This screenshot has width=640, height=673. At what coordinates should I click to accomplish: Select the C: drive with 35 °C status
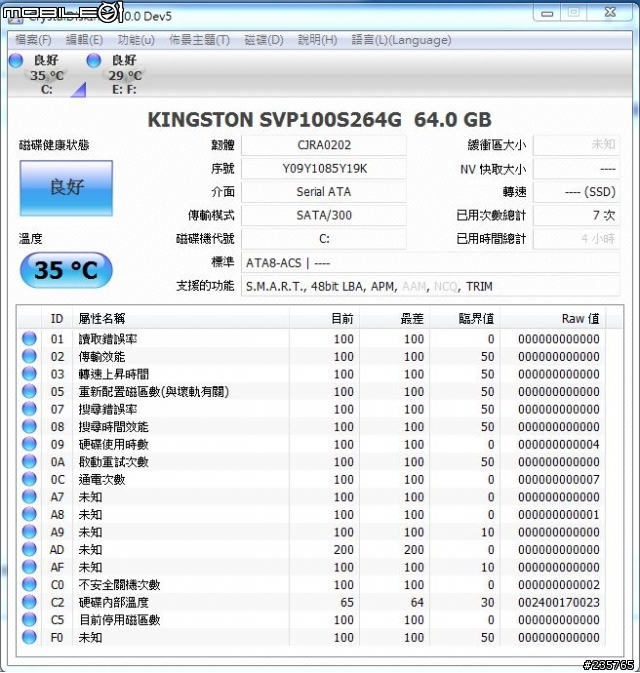[x=47, y=74]
